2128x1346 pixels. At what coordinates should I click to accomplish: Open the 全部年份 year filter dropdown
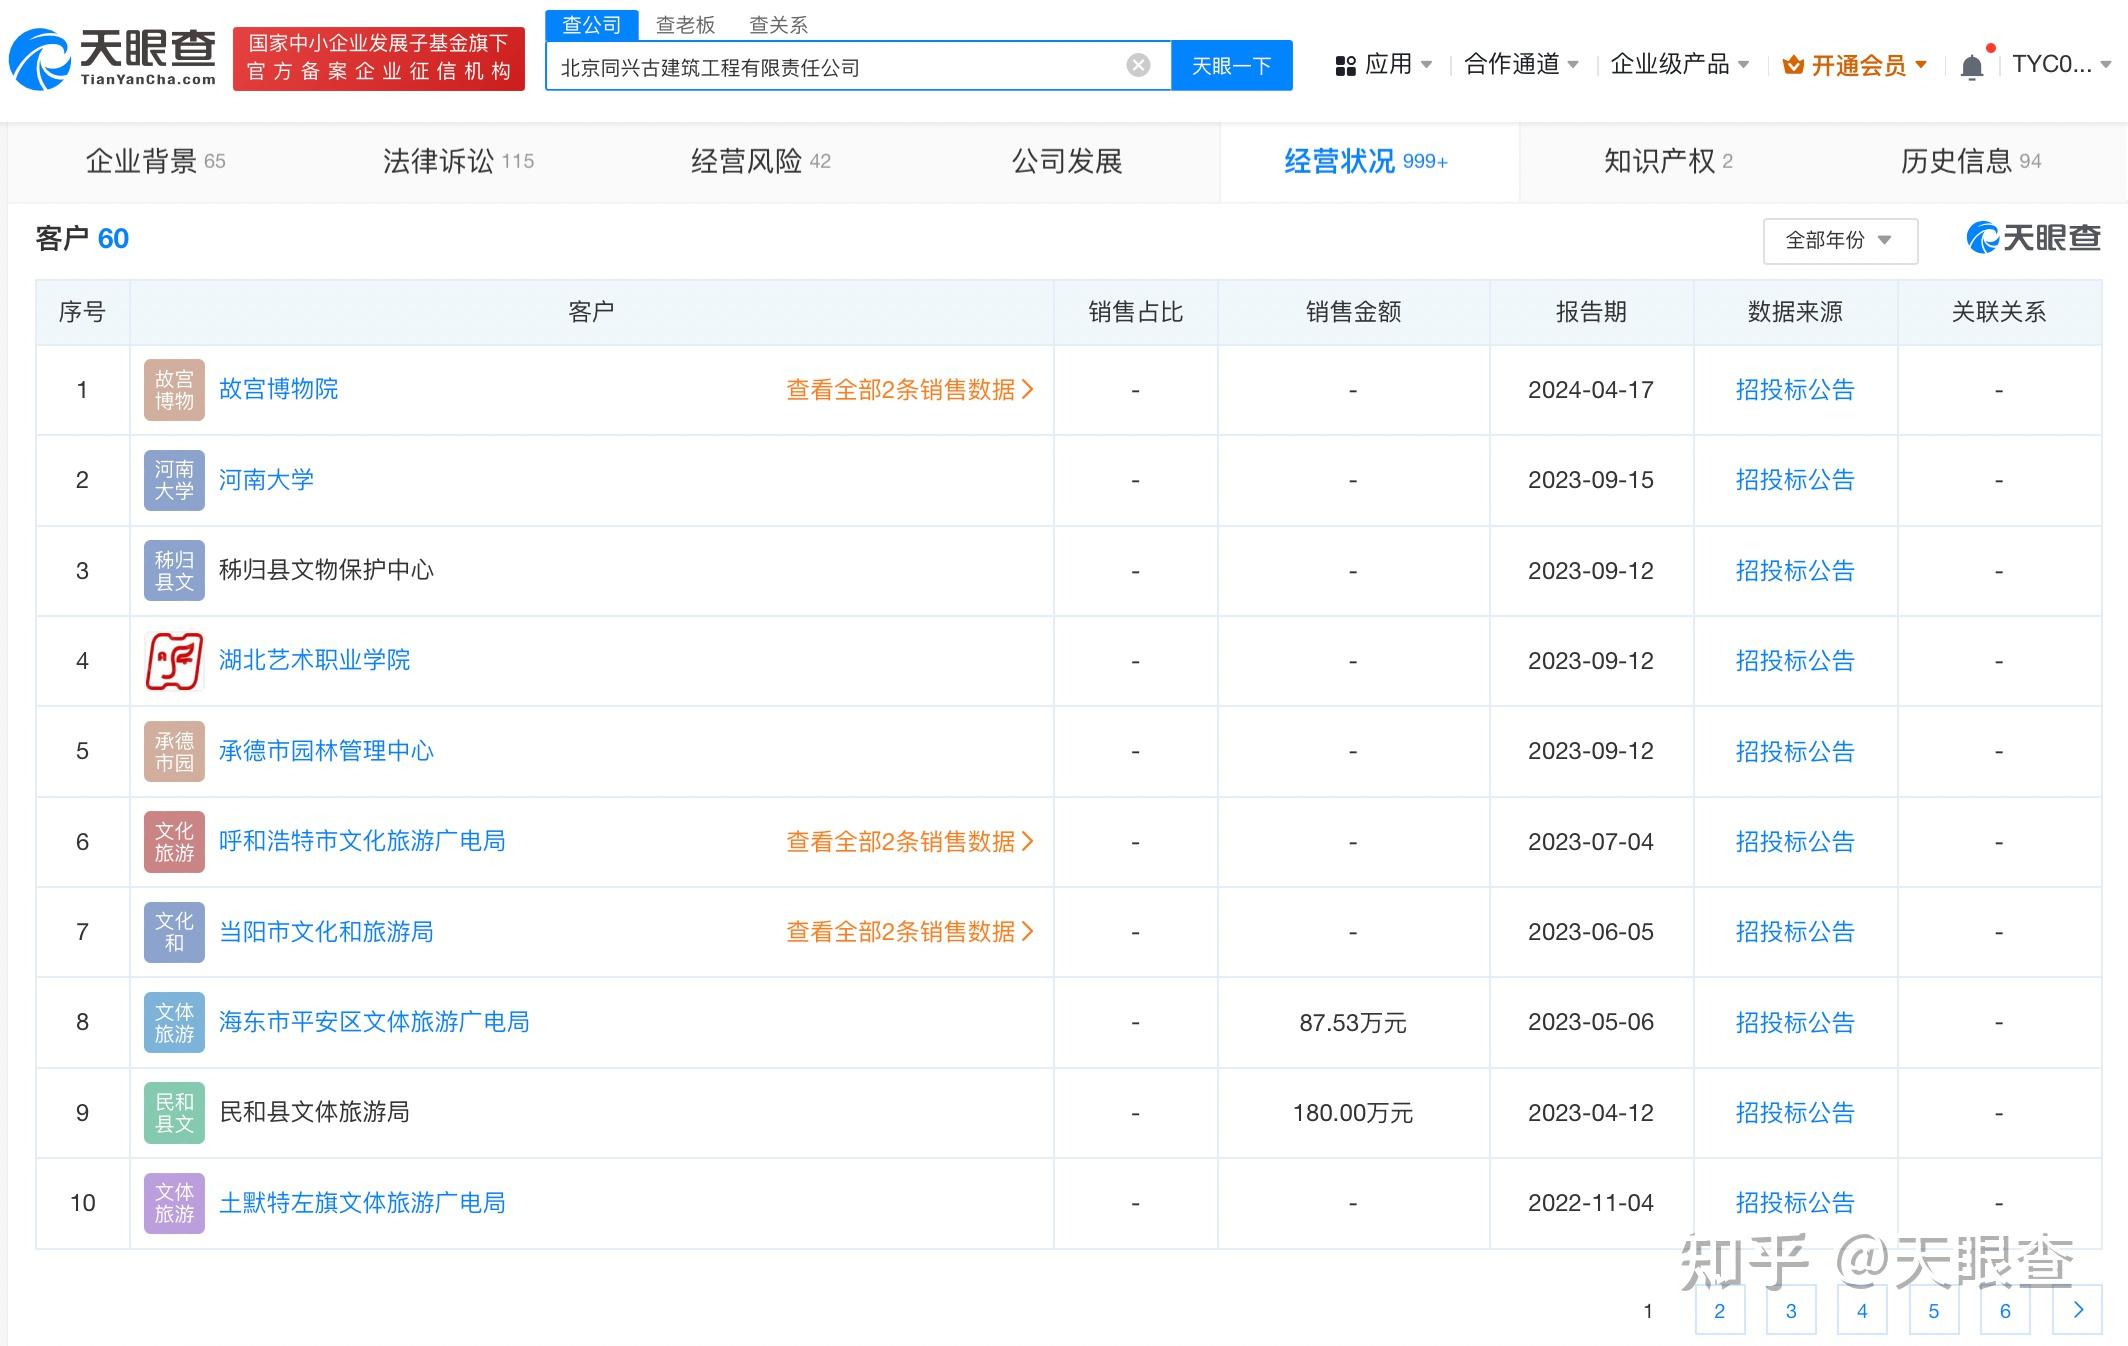pos(1840,240)
